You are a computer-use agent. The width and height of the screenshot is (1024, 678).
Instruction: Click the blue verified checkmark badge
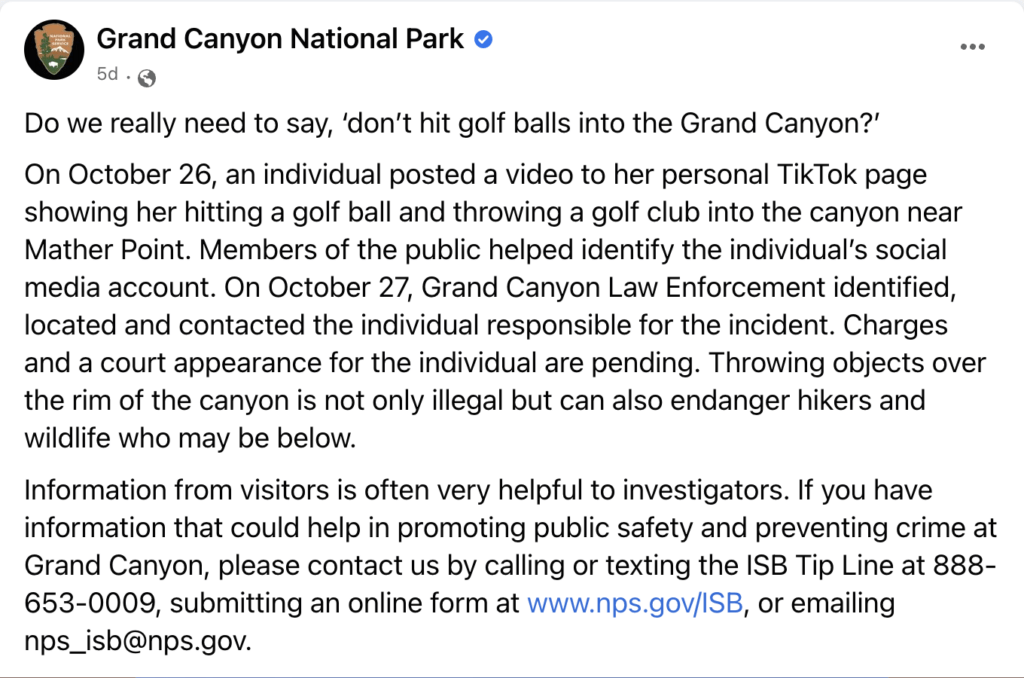coord(484,40)
